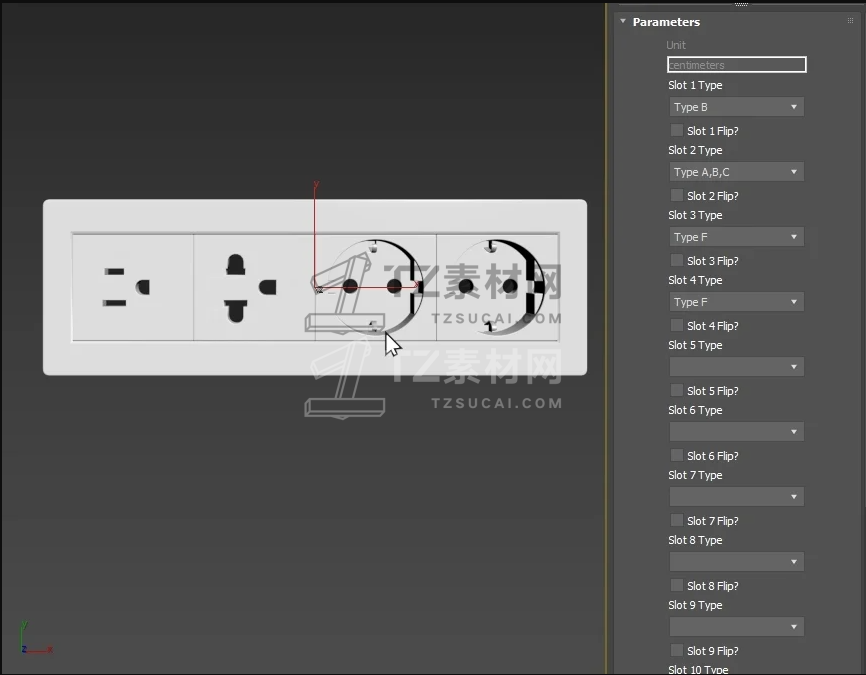866x675 pixels.
Task: Select the second Type F socket in the viewport
Action: tap(497, 287)
